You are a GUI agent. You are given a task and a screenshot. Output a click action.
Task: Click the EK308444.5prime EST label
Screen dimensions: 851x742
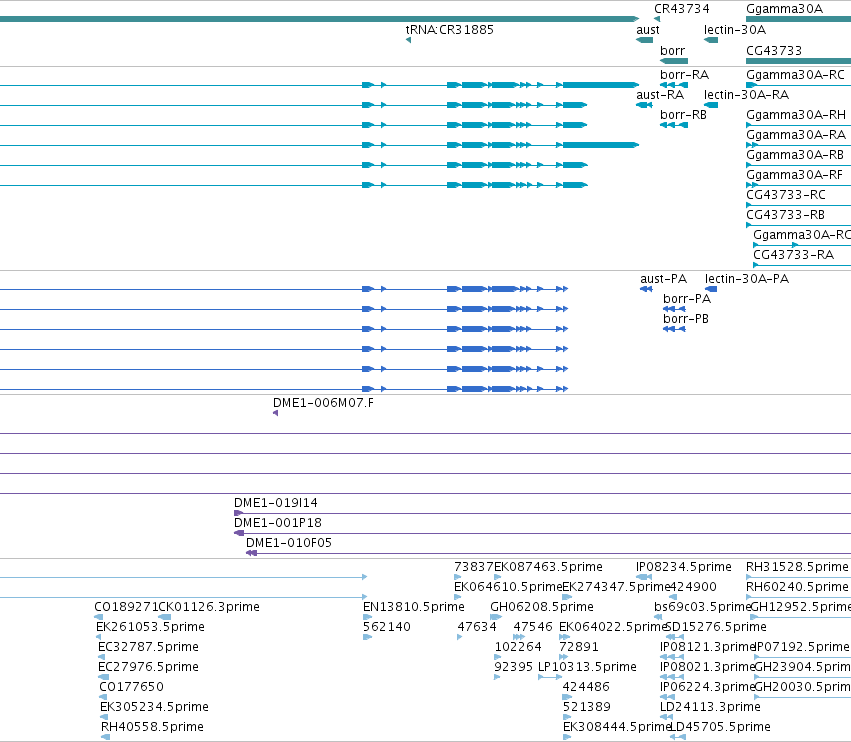617,727
